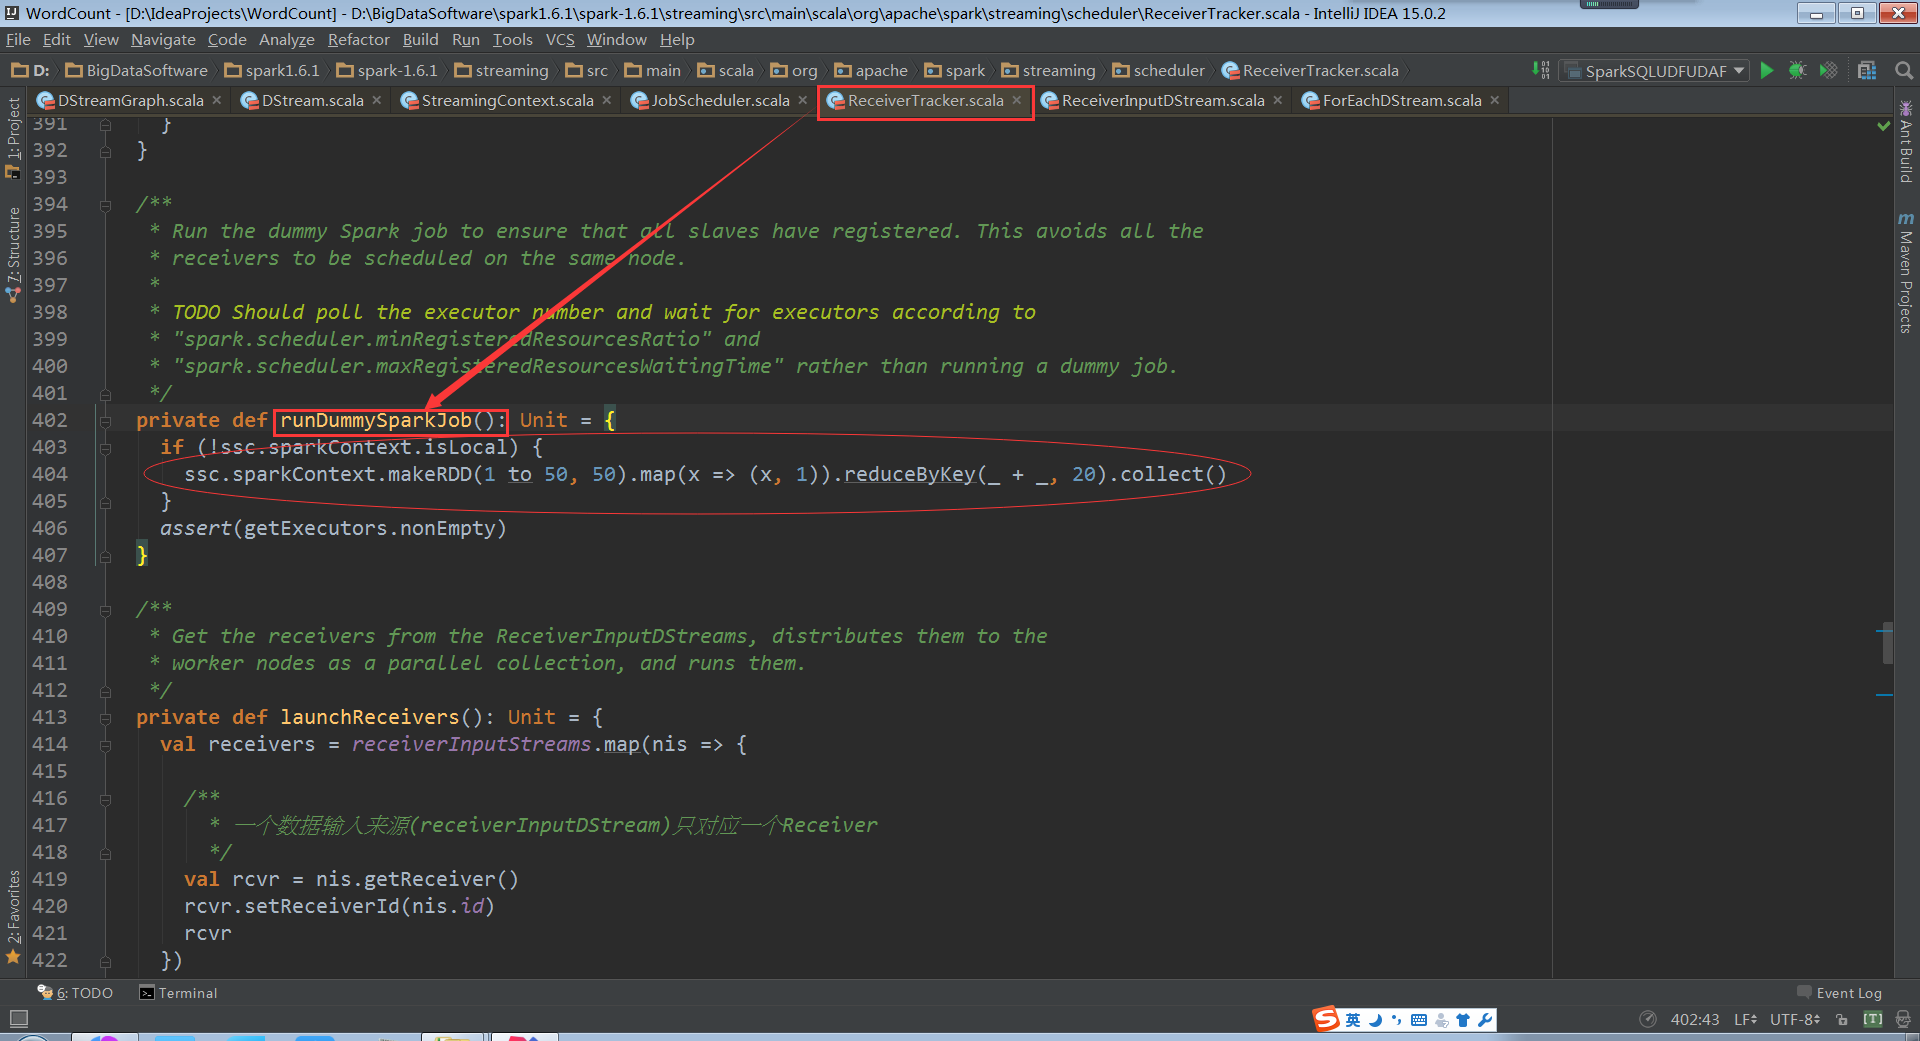
Task: Close the ReceiverTracker.scala tab
Action: point(1017,100)
